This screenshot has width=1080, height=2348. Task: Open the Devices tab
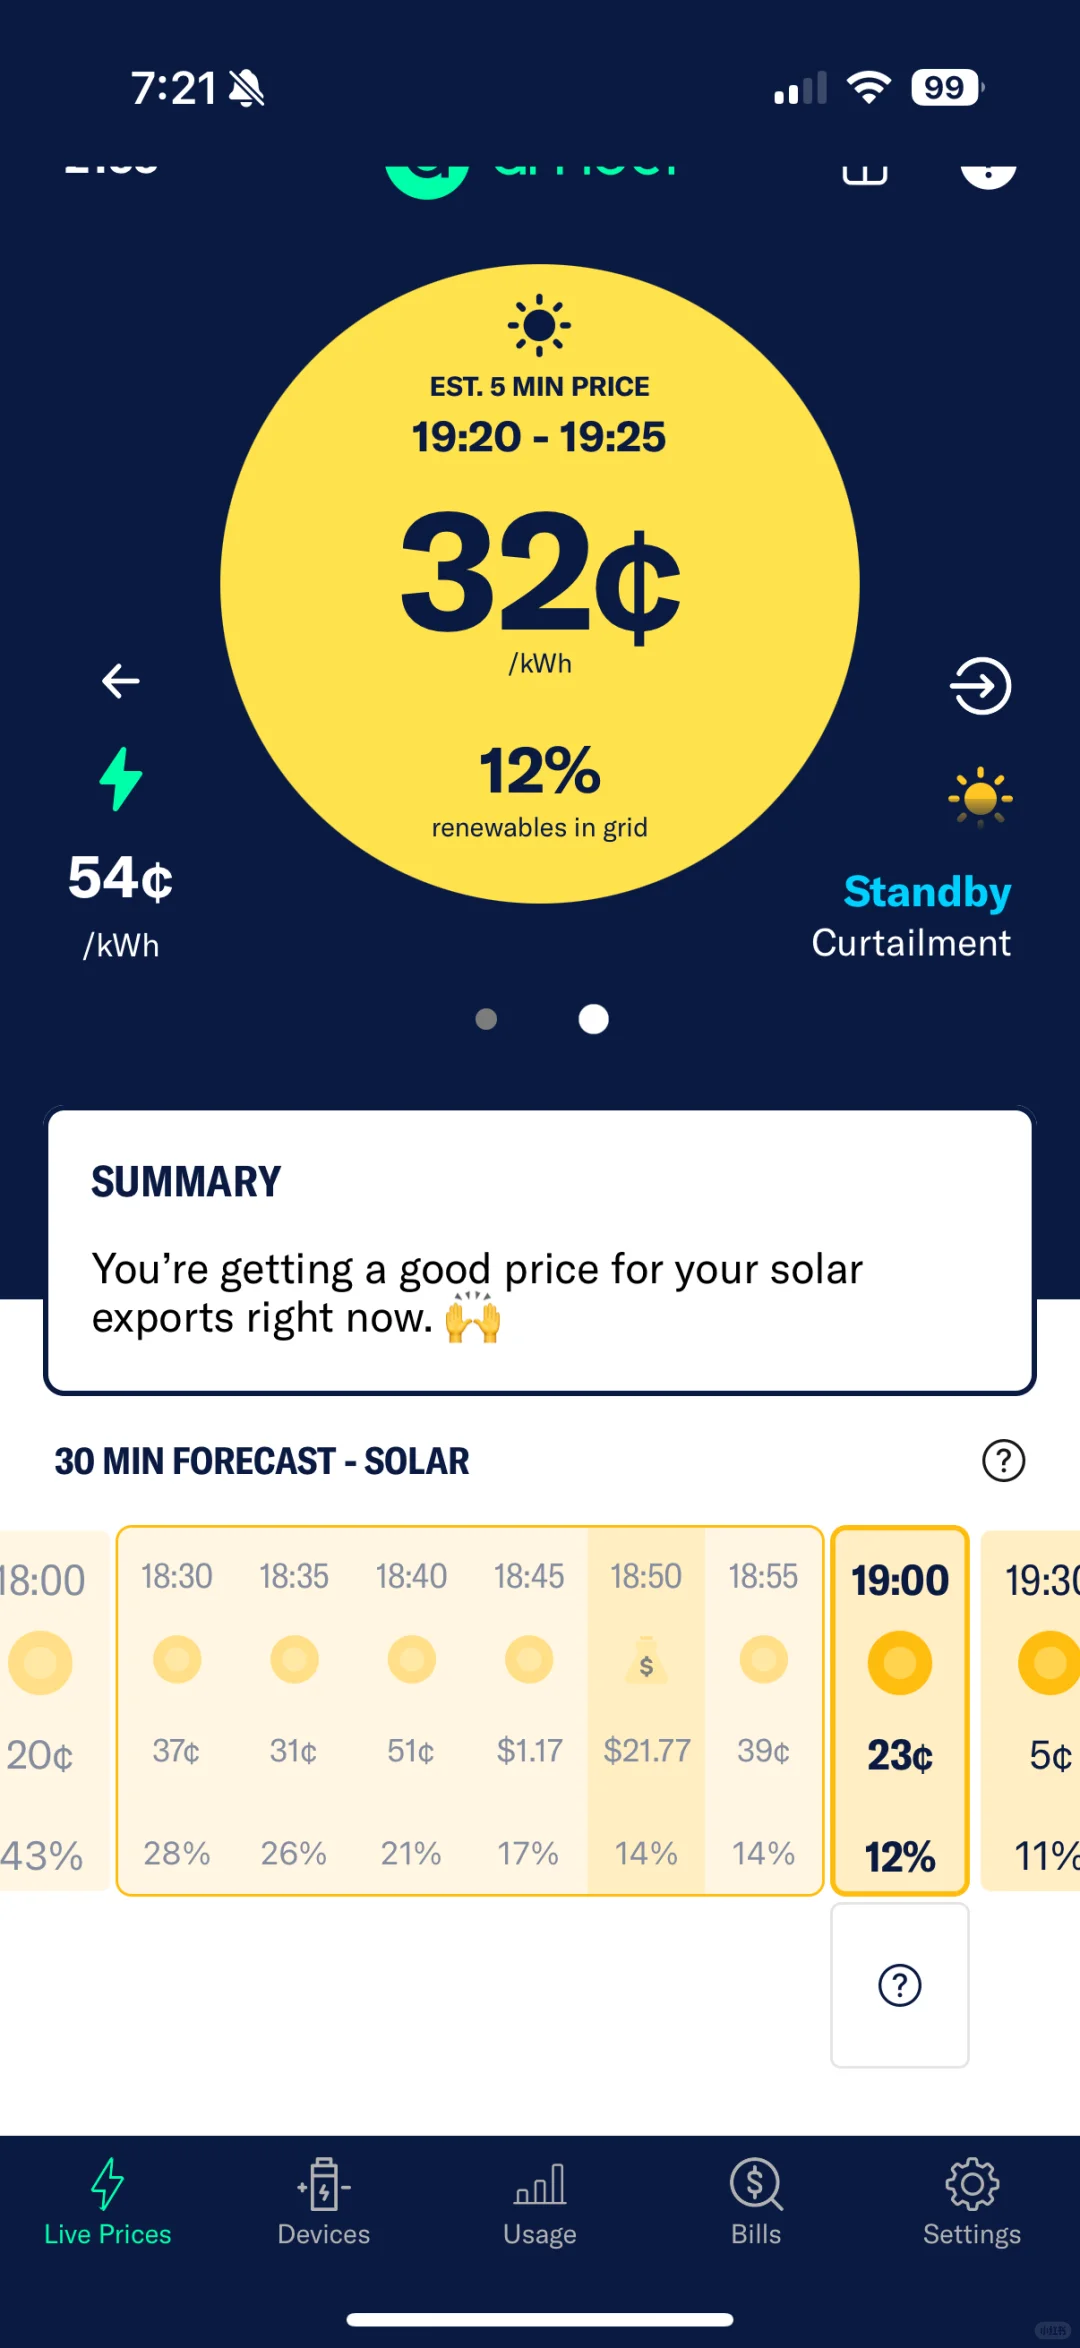(324, 2202)
